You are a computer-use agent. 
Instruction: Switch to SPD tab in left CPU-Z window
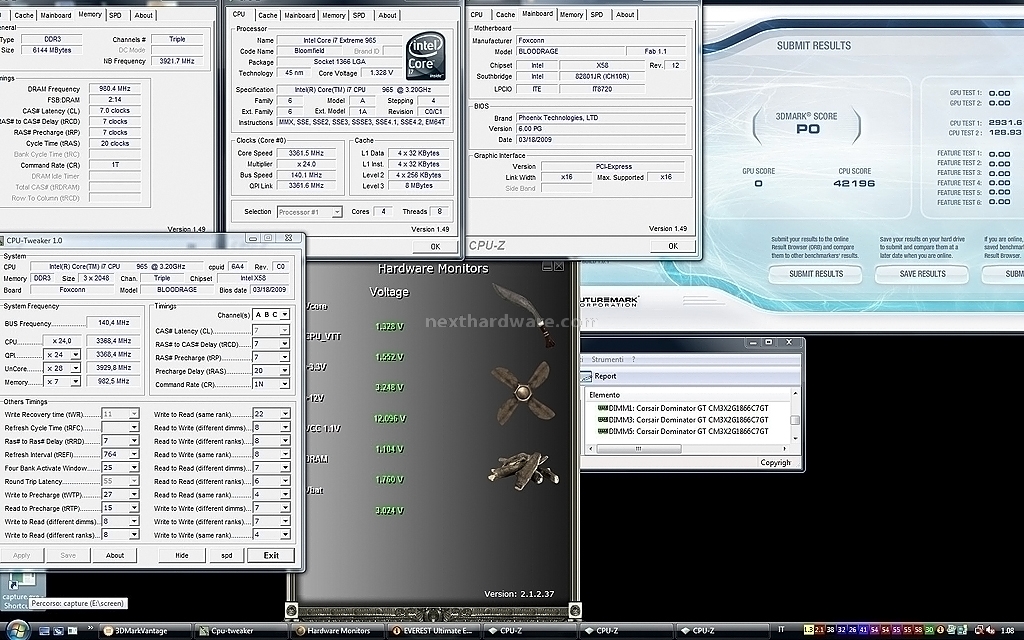click(x=116, y=15)
